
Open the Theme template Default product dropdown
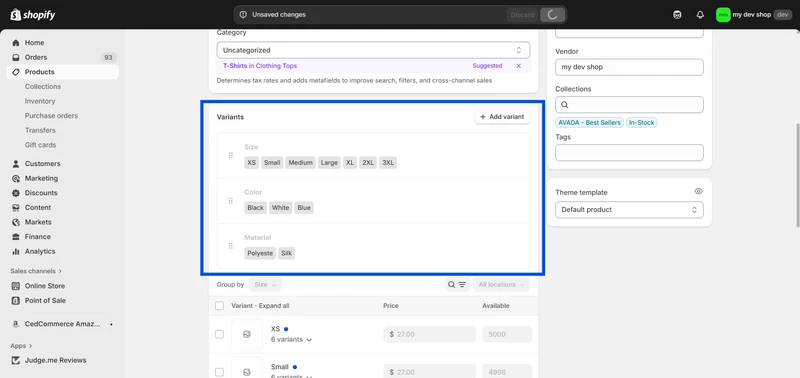click(x=629, y=210)
